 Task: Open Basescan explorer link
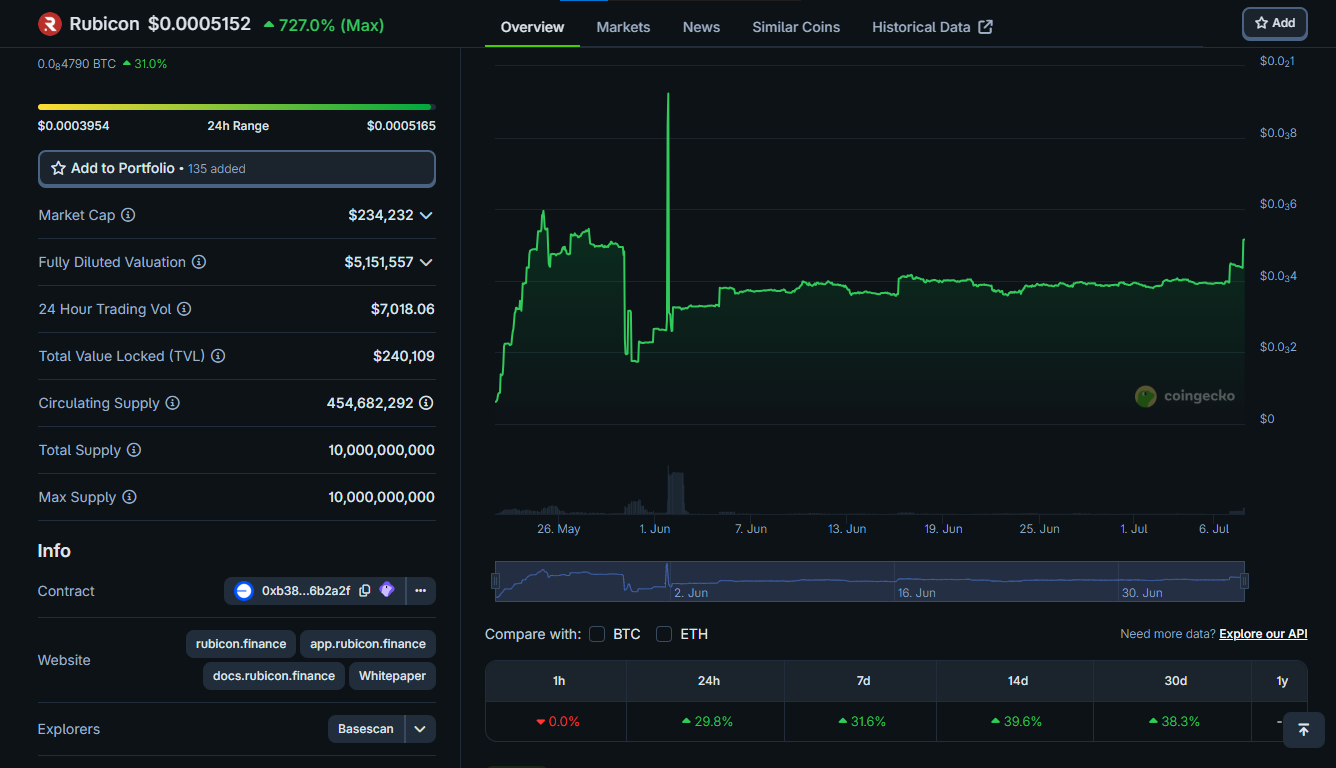[366, 729]
